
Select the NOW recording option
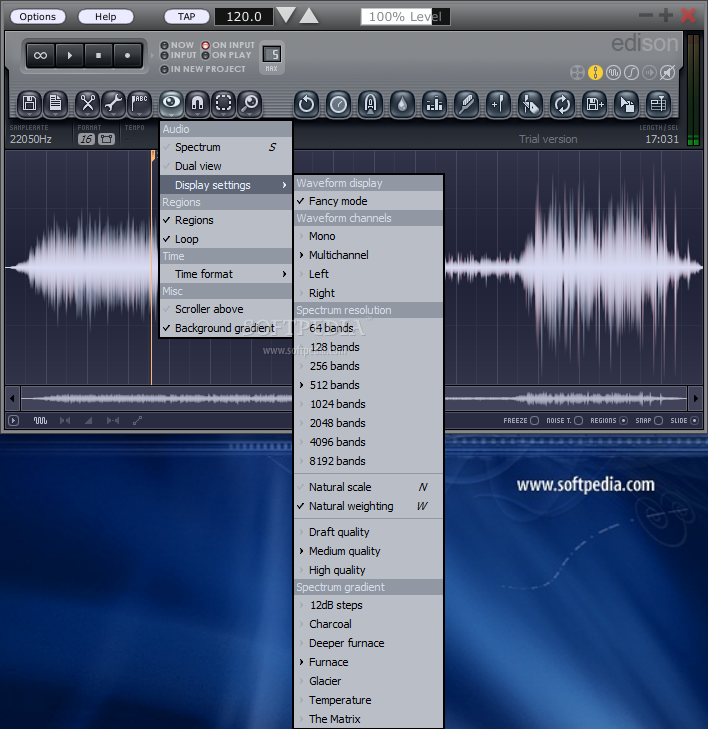[177, 45]
